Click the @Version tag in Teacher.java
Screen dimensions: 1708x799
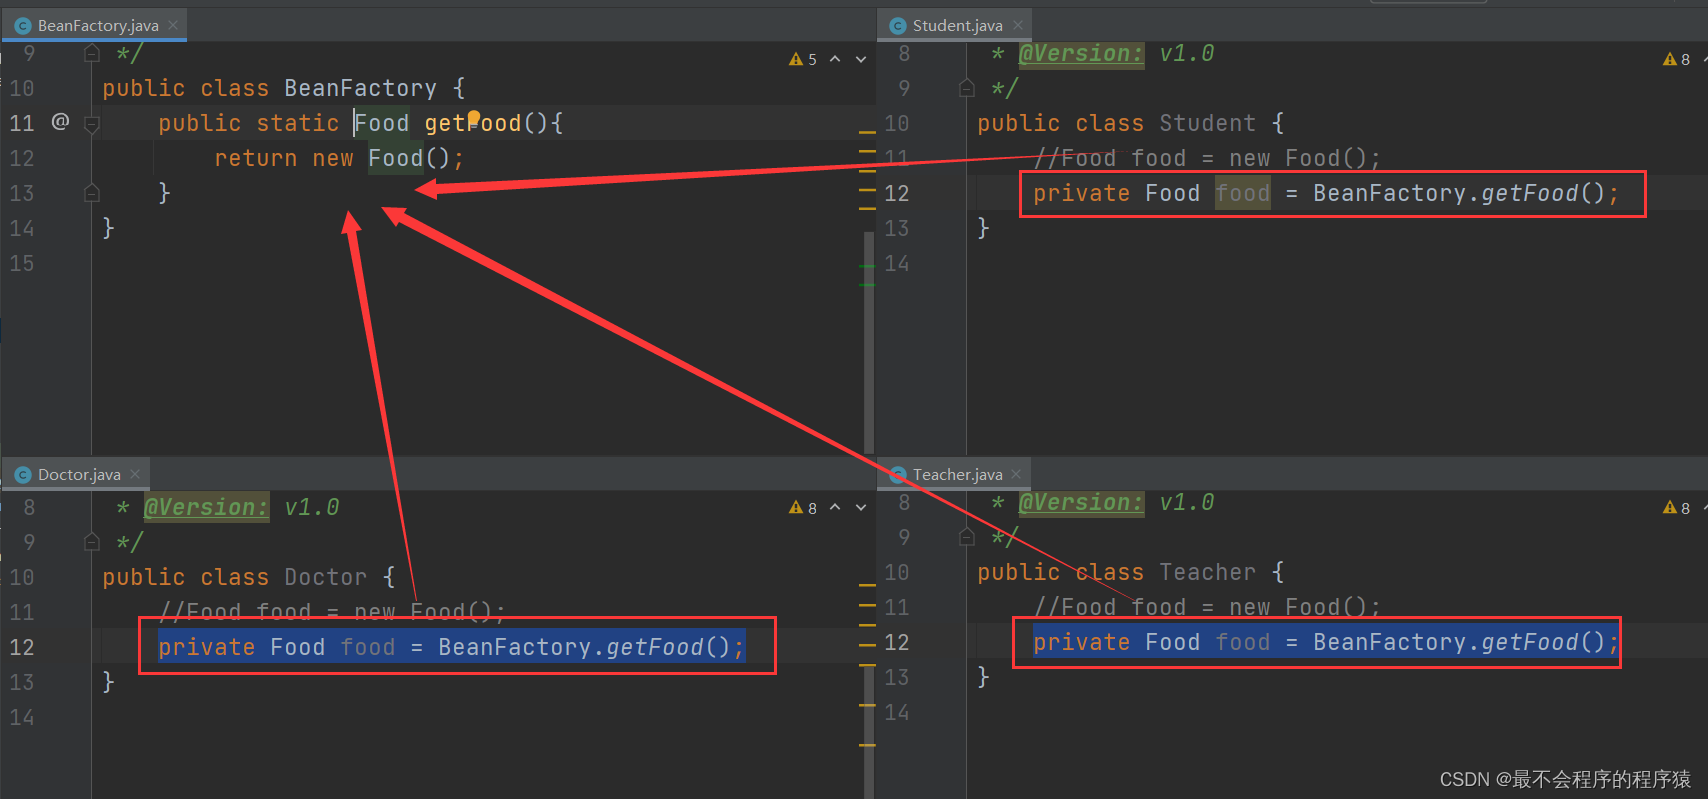pyautogui.click(x=1080, y=502)
